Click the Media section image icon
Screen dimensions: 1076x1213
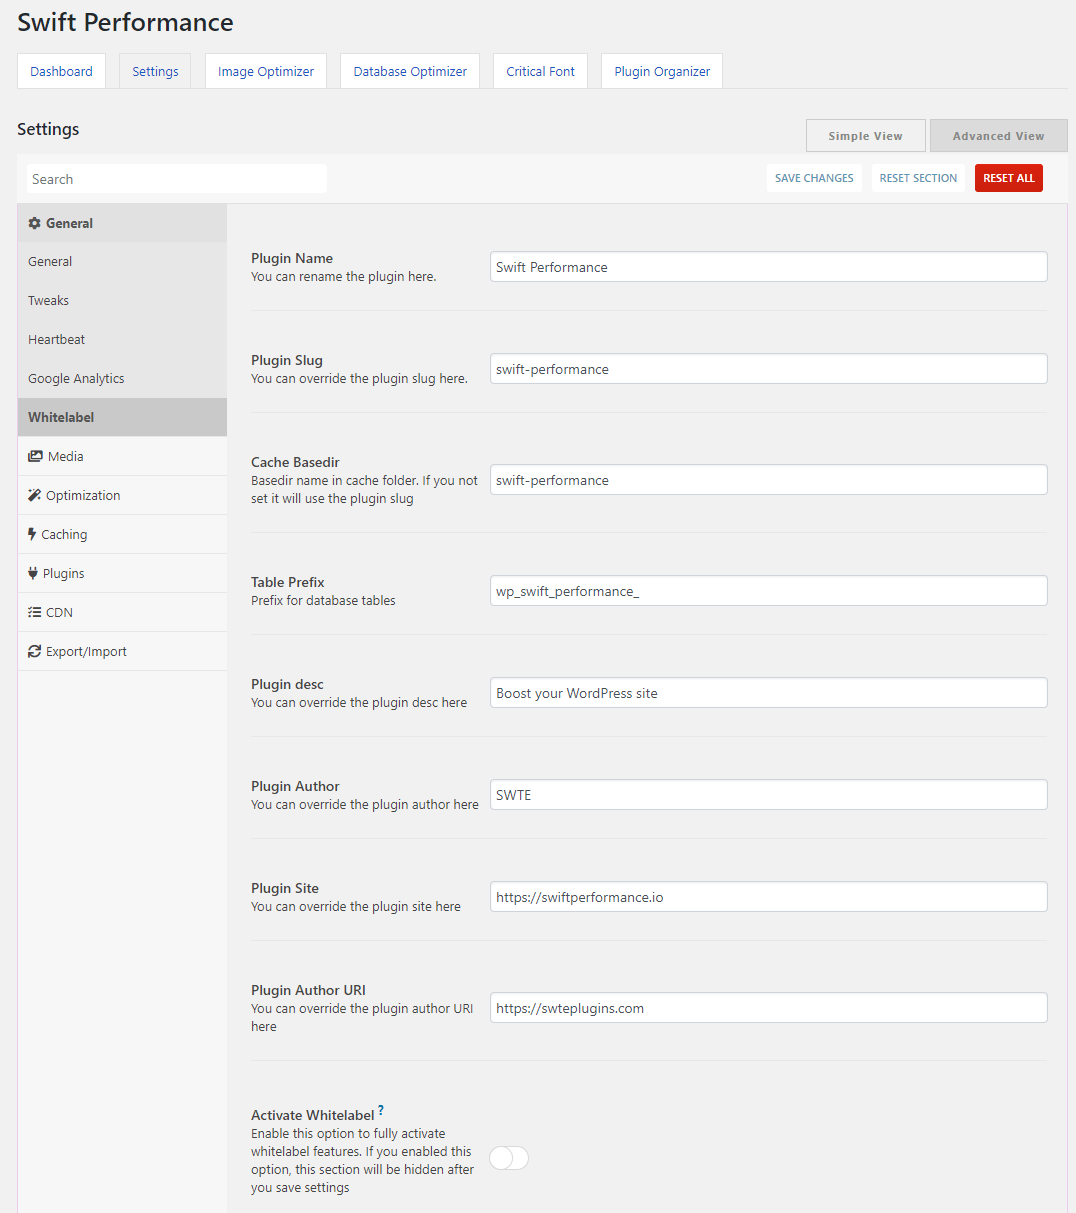pyautogui.click(x=35, y=456)
